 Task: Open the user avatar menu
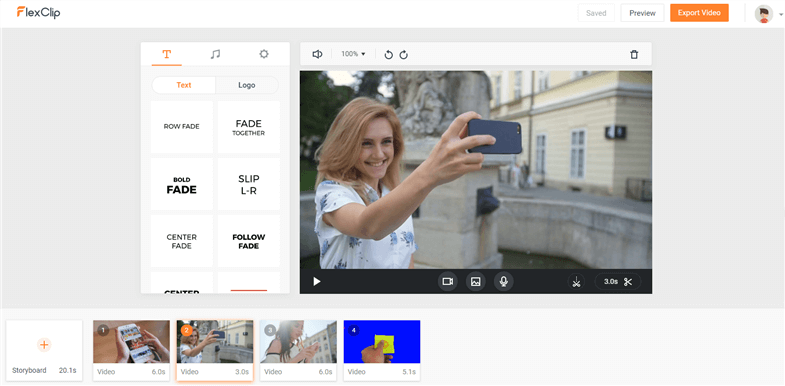pyautogui.click(x=764, y=14)
